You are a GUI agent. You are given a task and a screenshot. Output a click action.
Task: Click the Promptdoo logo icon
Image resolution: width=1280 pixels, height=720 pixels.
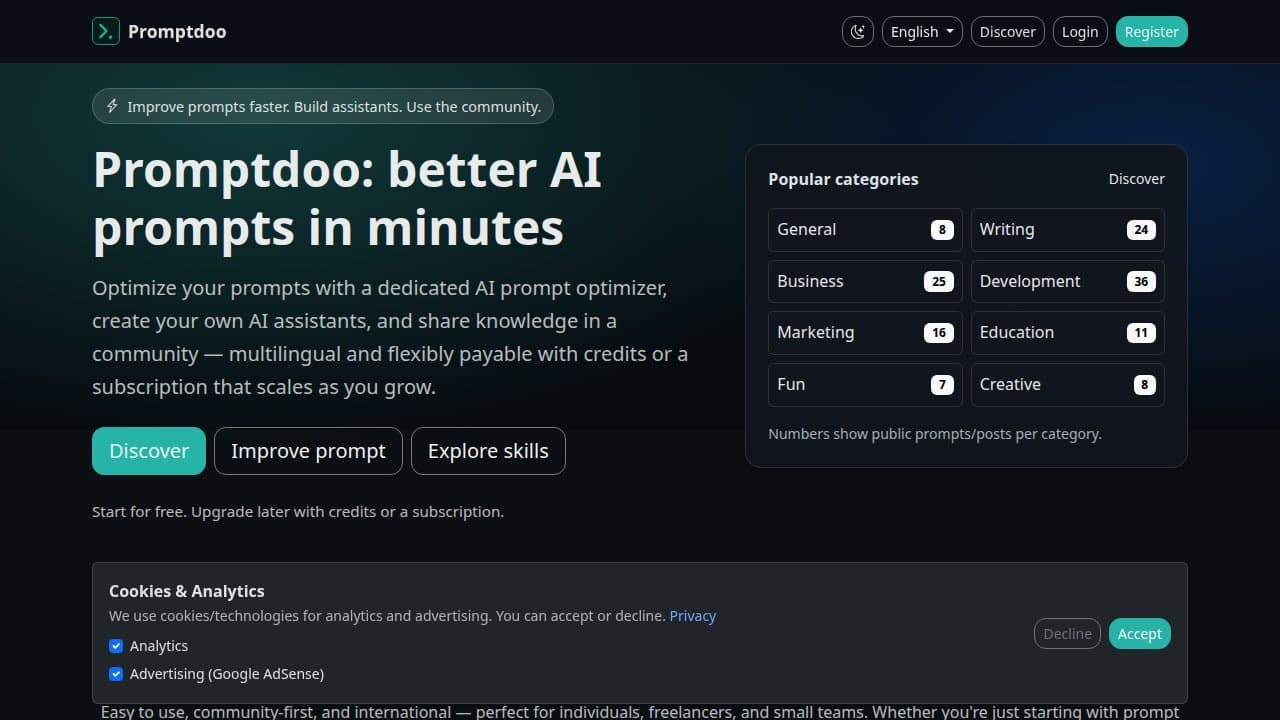(x=106, y=32)
